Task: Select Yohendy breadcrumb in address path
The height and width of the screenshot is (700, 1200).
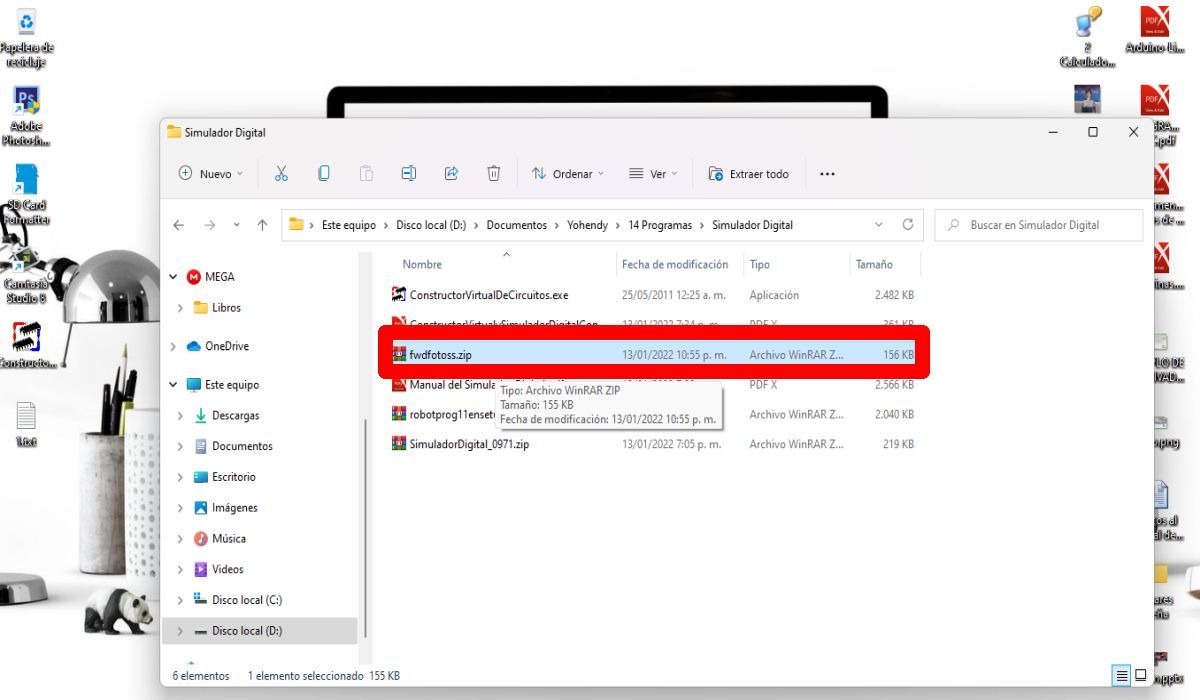Action: 588,225
